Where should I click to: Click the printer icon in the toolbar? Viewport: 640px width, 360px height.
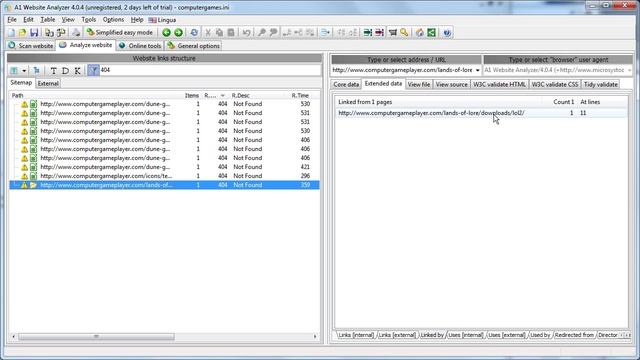76,33
